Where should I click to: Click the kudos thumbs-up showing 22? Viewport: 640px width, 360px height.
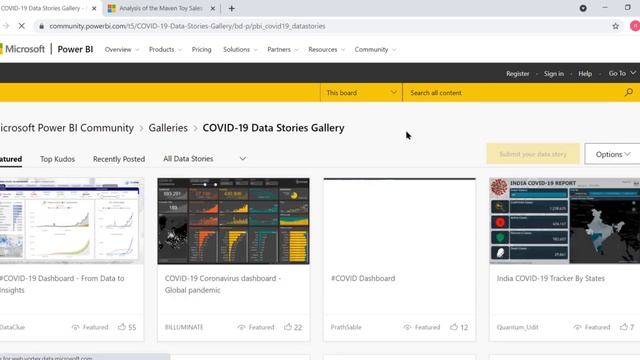(288, 327)
